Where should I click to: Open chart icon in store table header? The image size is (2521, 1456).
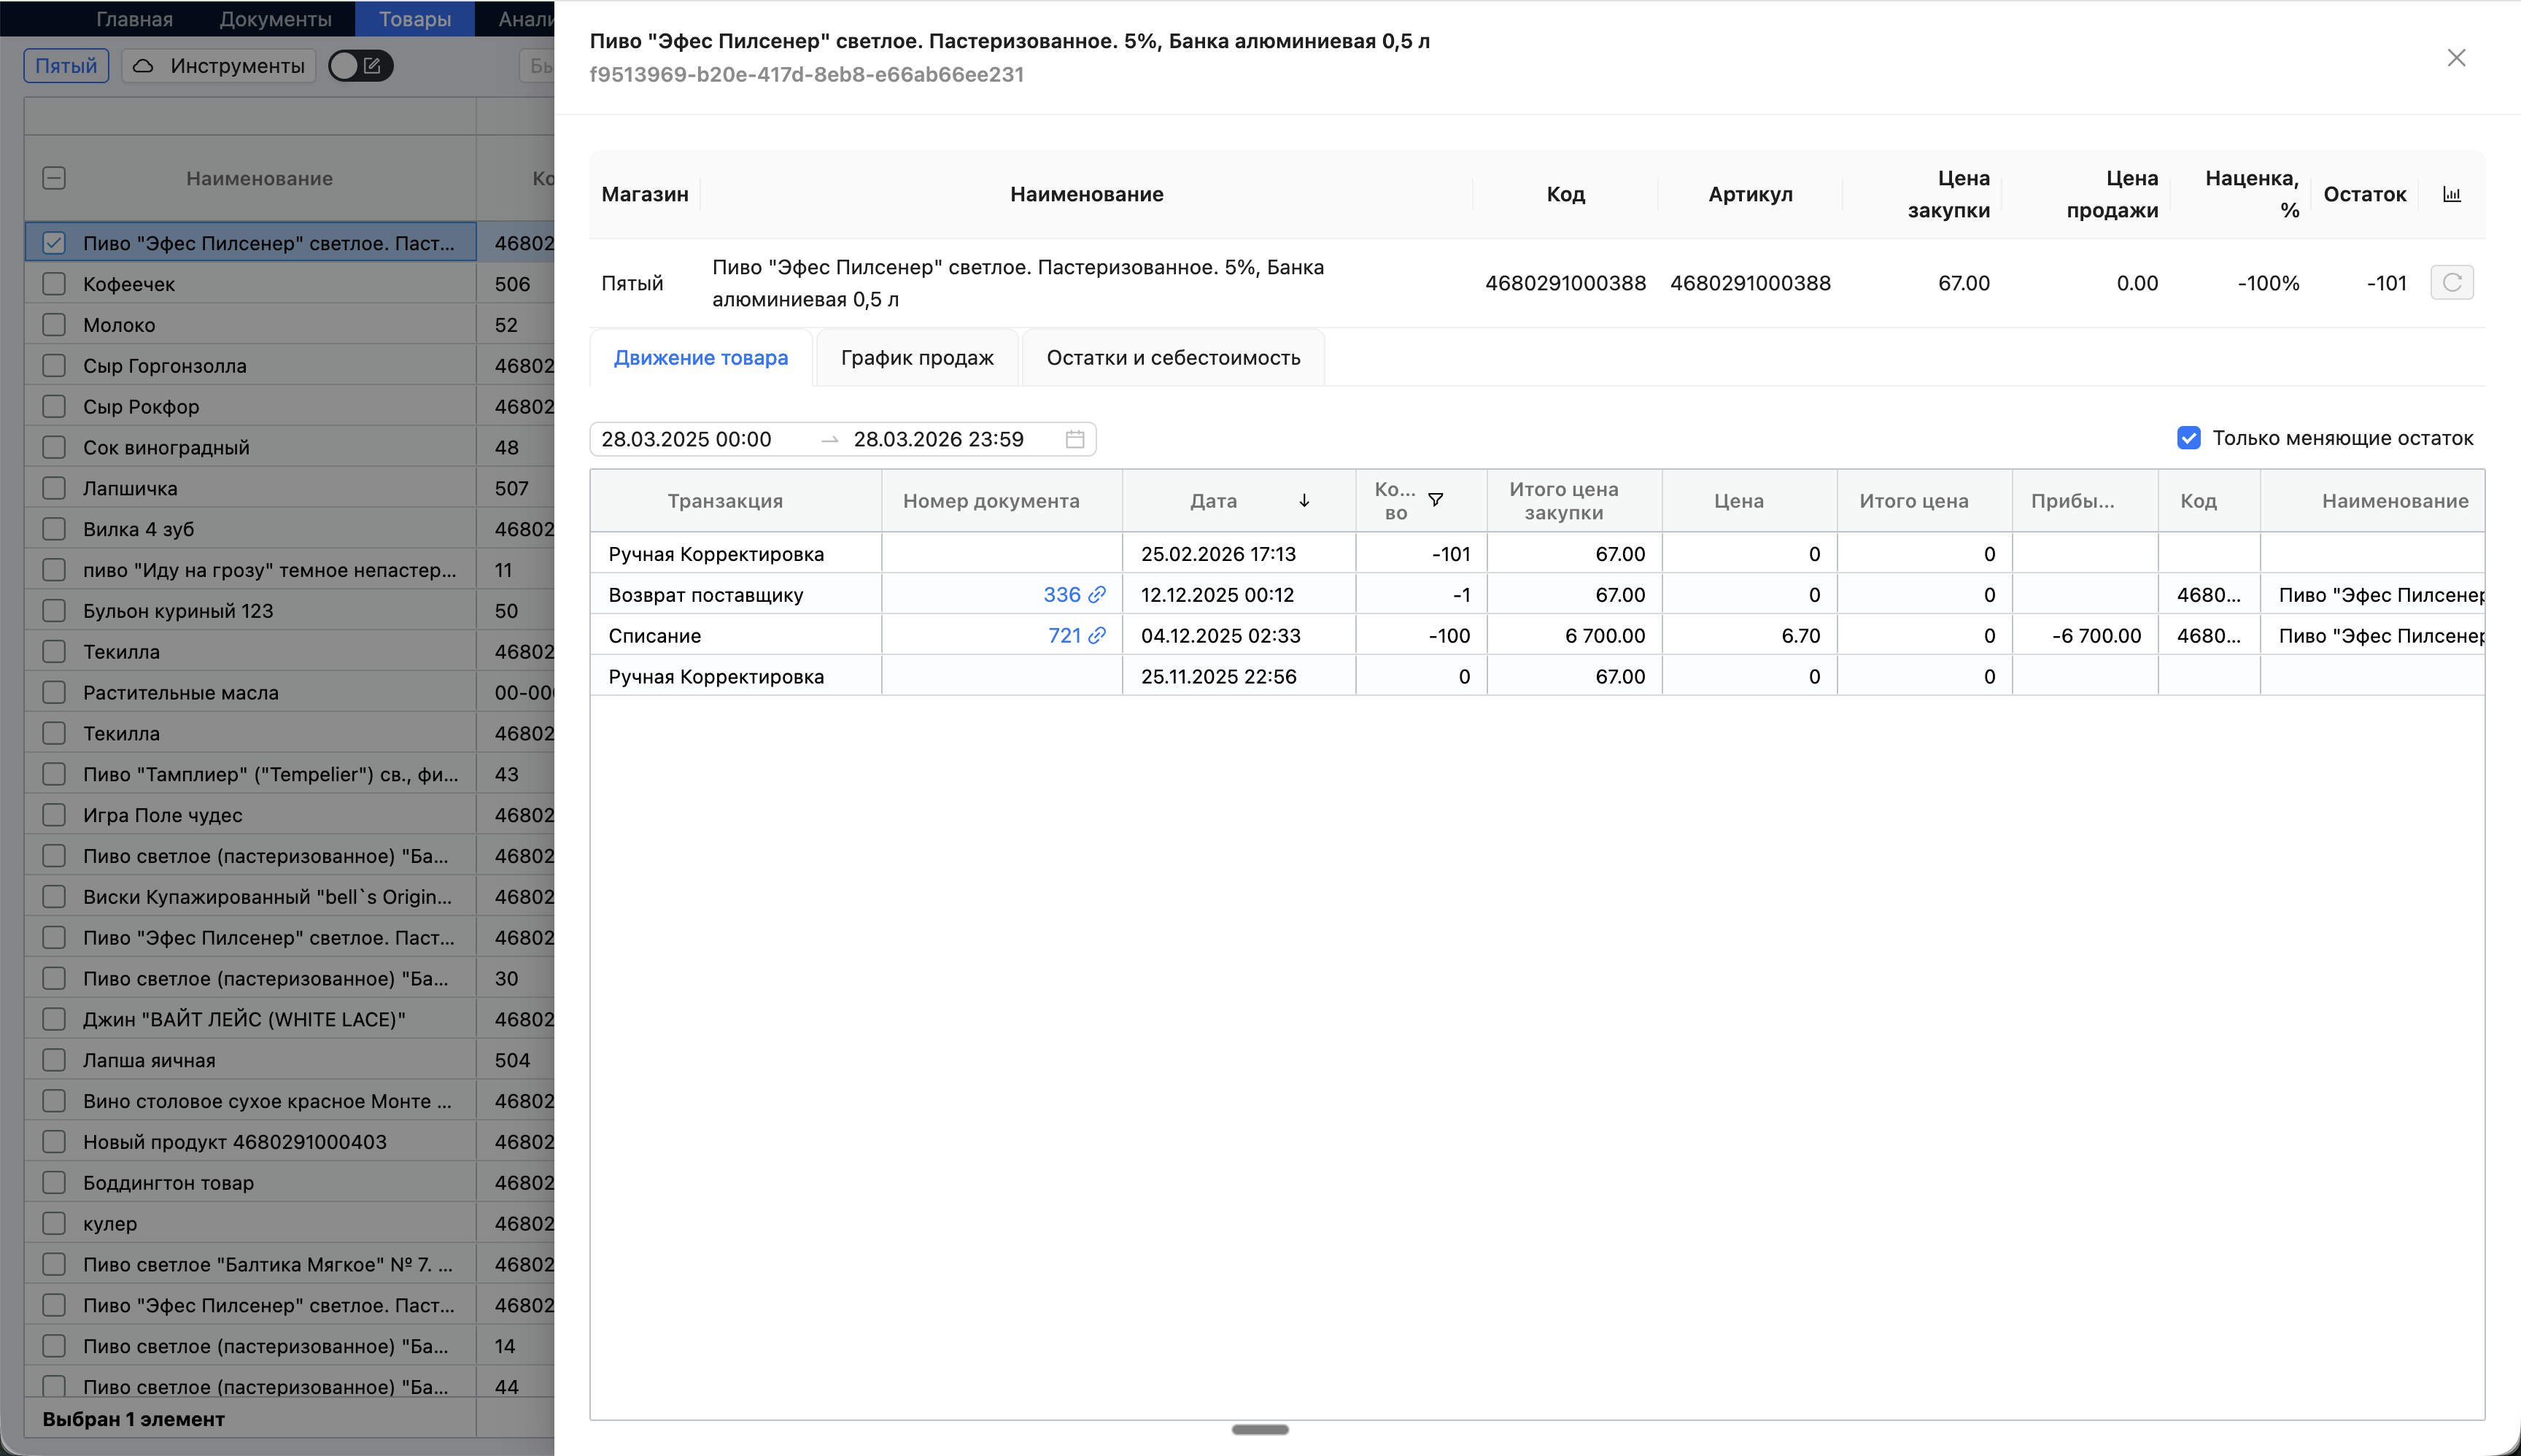click(2451, 194)
